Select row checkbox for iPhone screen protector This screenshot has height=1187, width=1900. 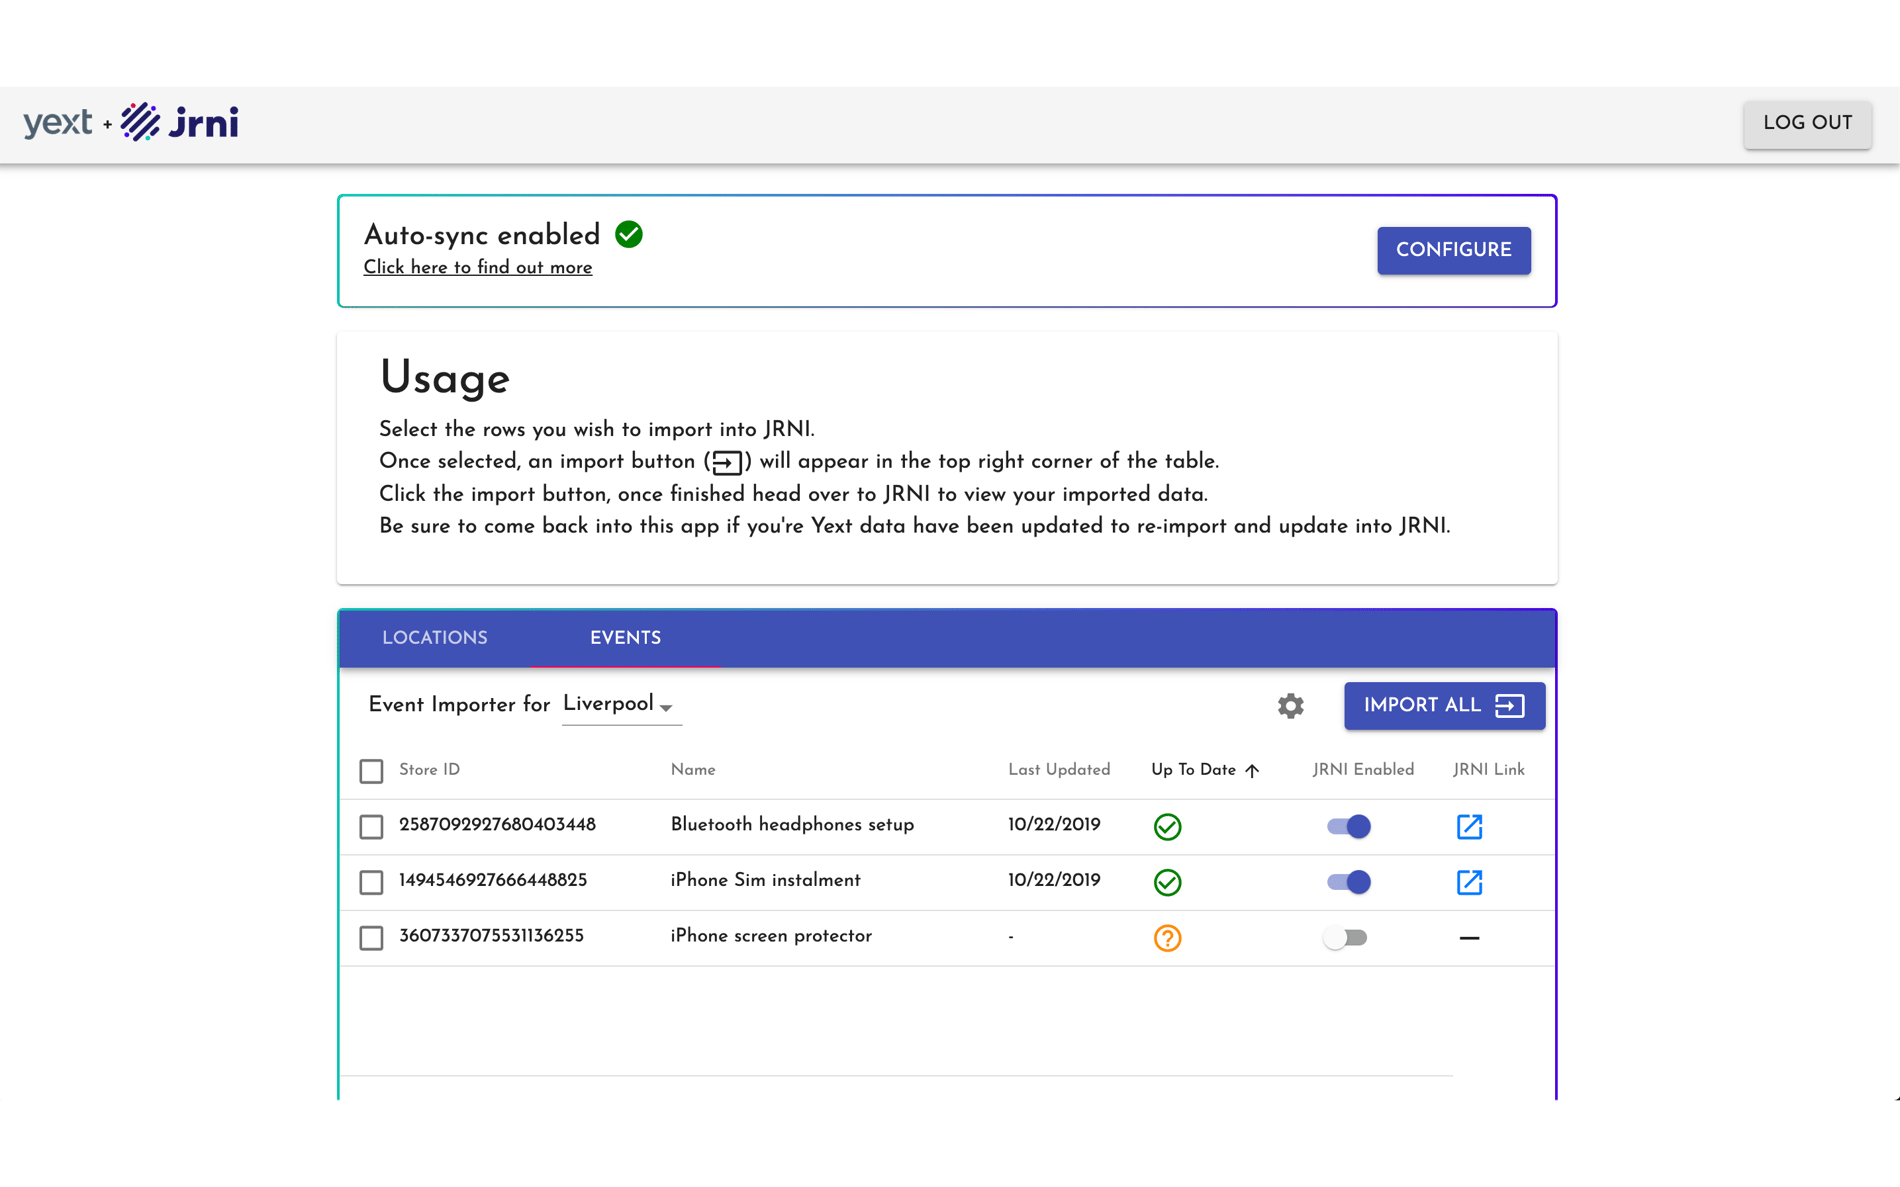371,938
